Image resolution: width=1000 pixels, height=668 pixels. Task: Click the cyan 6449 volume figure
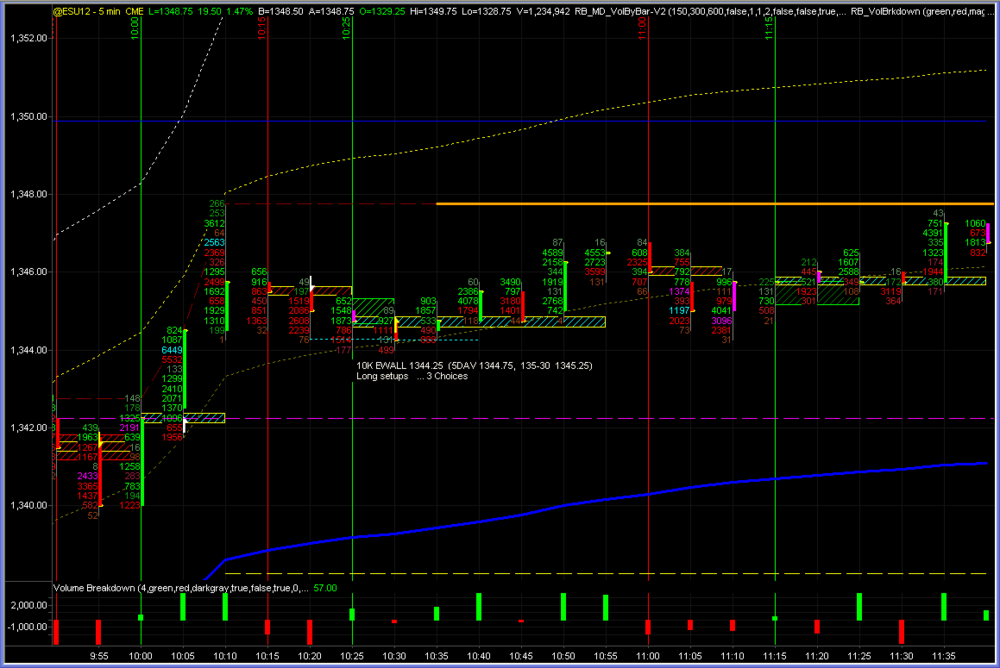(172, 350)
